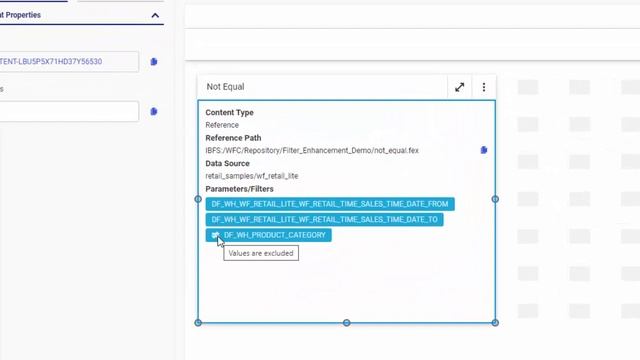Copy the Reference Path to clipboard

click(x=484, y=150)
